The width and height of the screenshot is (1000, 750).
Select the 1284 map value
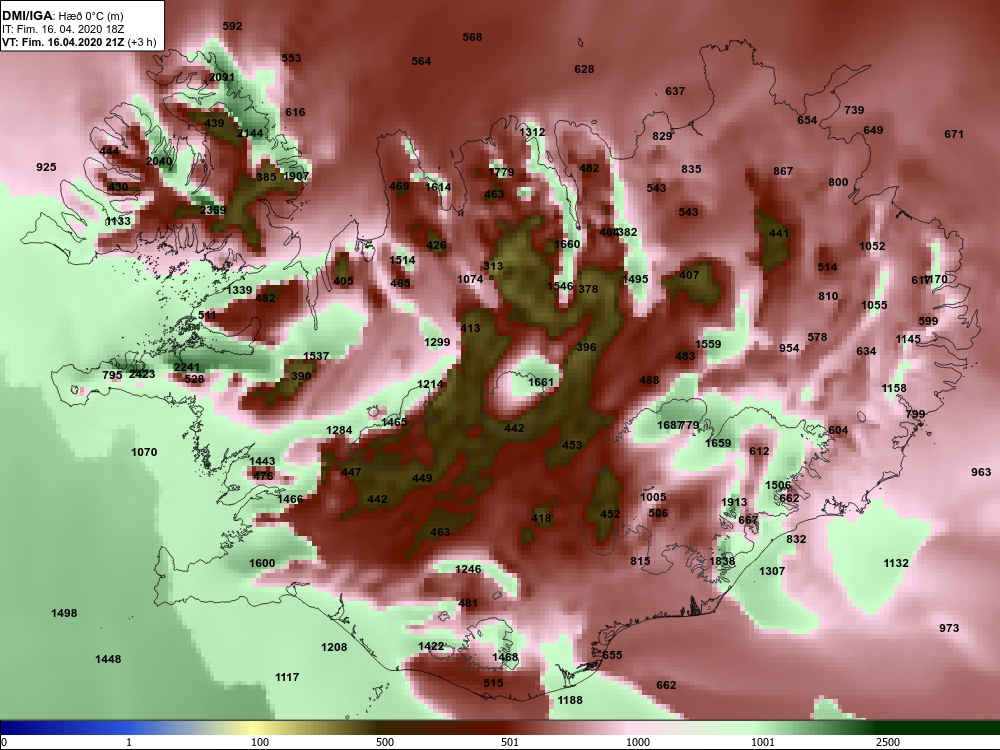[339, 430]
